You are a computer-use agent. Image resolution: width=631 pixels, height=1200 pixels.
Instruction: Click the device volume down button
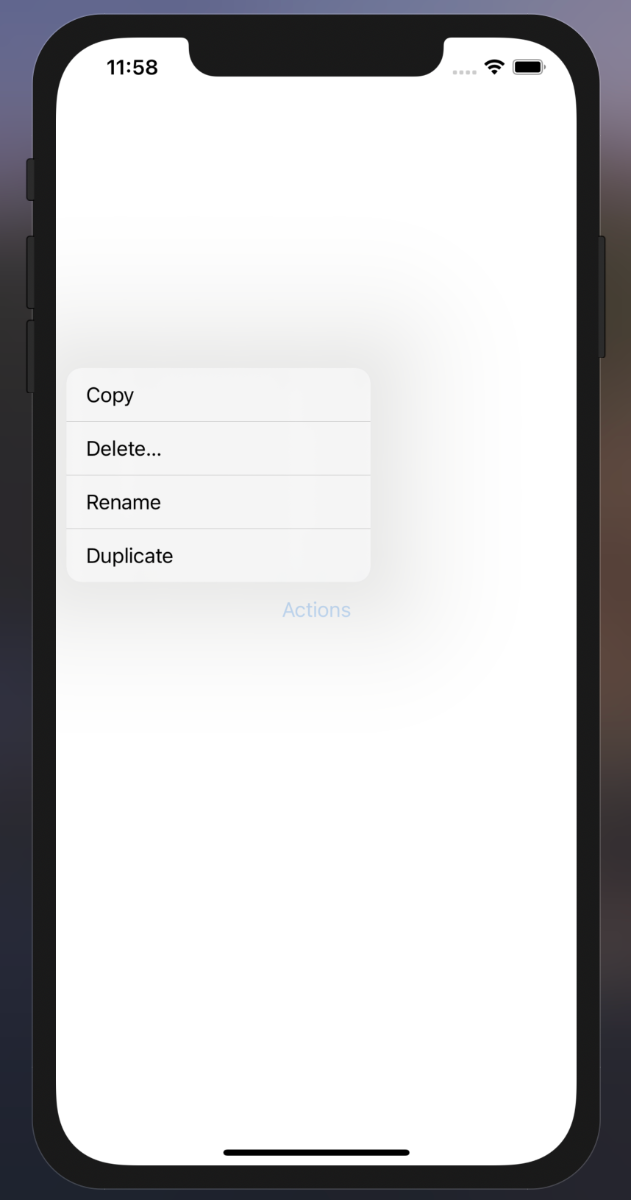(30, 356)
